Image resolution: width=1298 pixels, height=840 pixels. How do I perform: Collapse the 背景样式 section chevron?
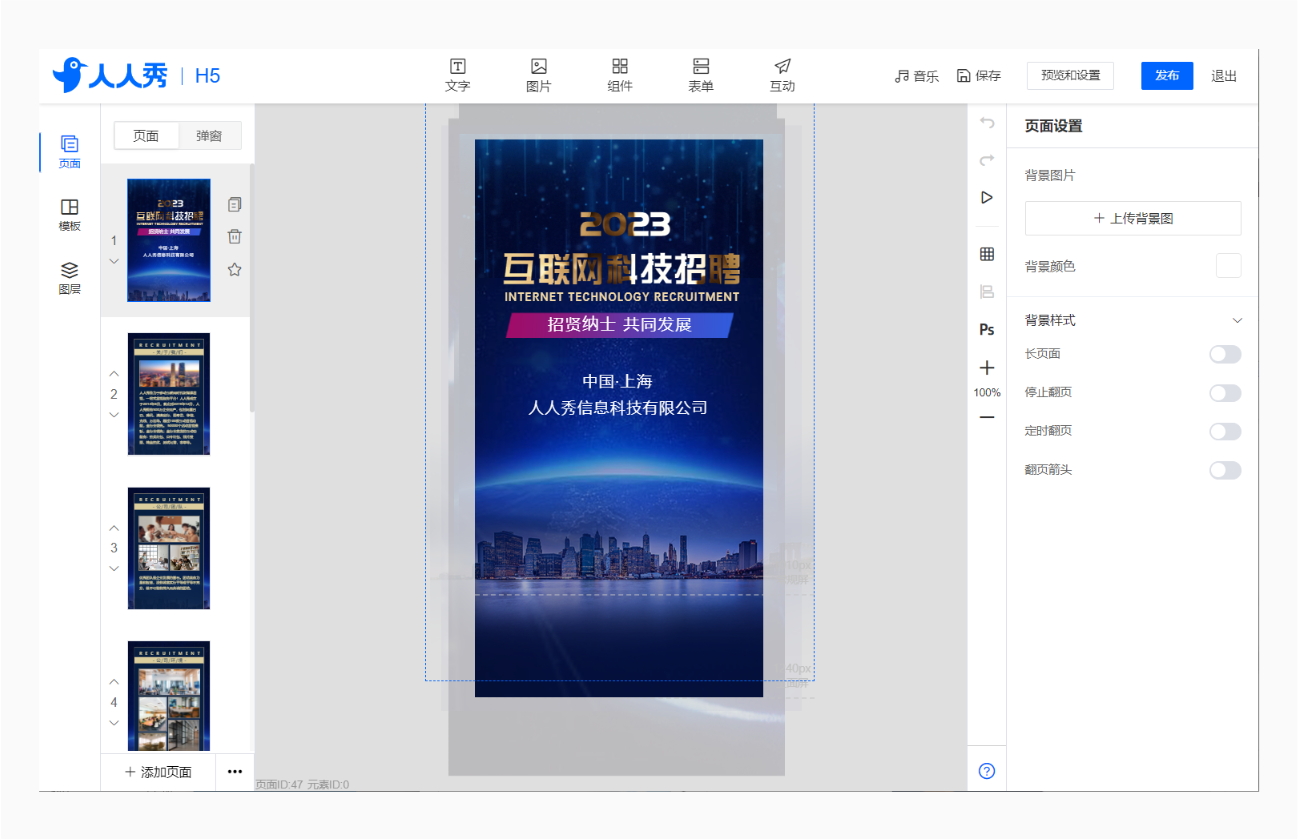click(1237, 321)
